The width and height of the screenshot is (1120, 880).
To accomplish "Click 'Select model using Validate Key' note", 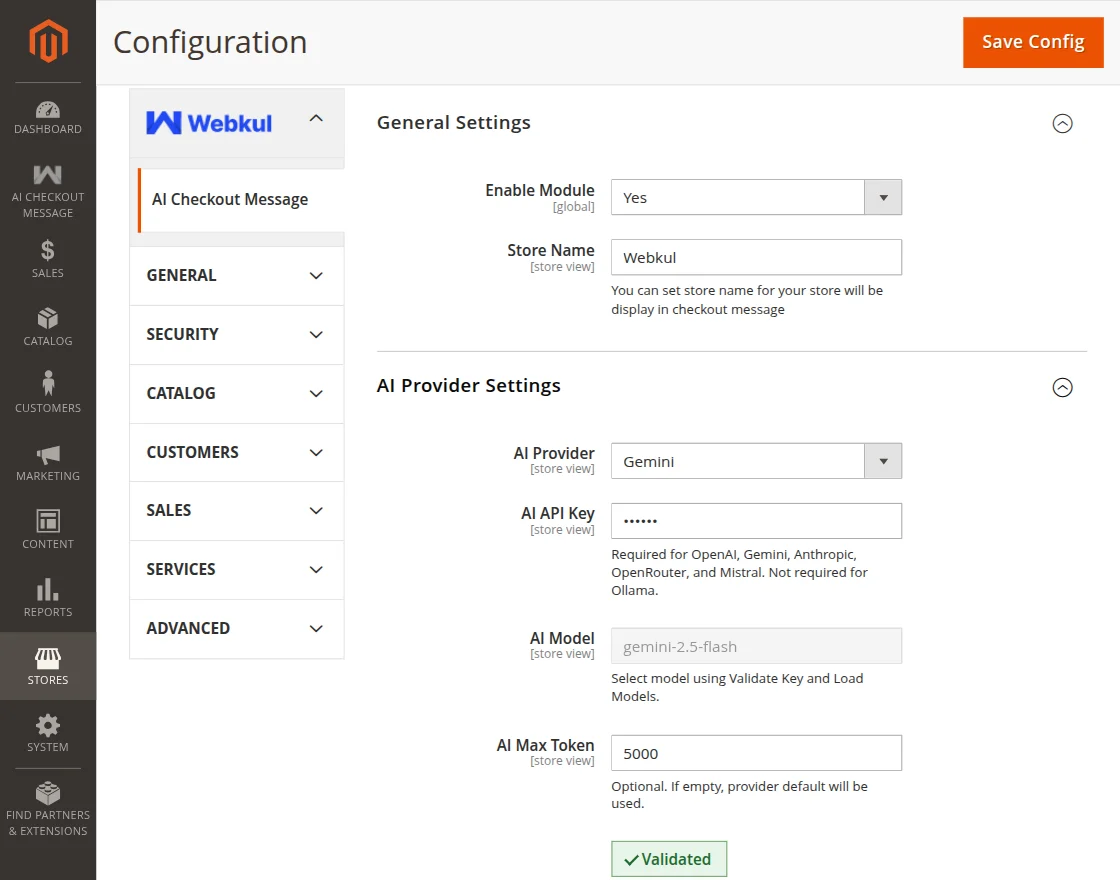I will pos(737,687).
